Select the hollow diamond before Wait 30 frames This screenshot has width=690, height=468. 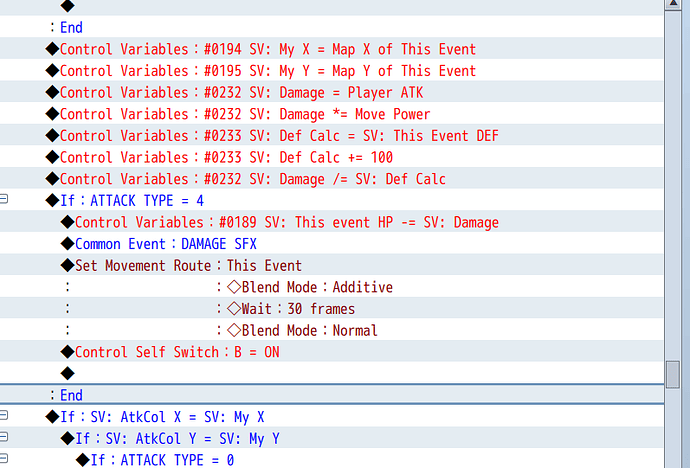(x=234, y=309)
